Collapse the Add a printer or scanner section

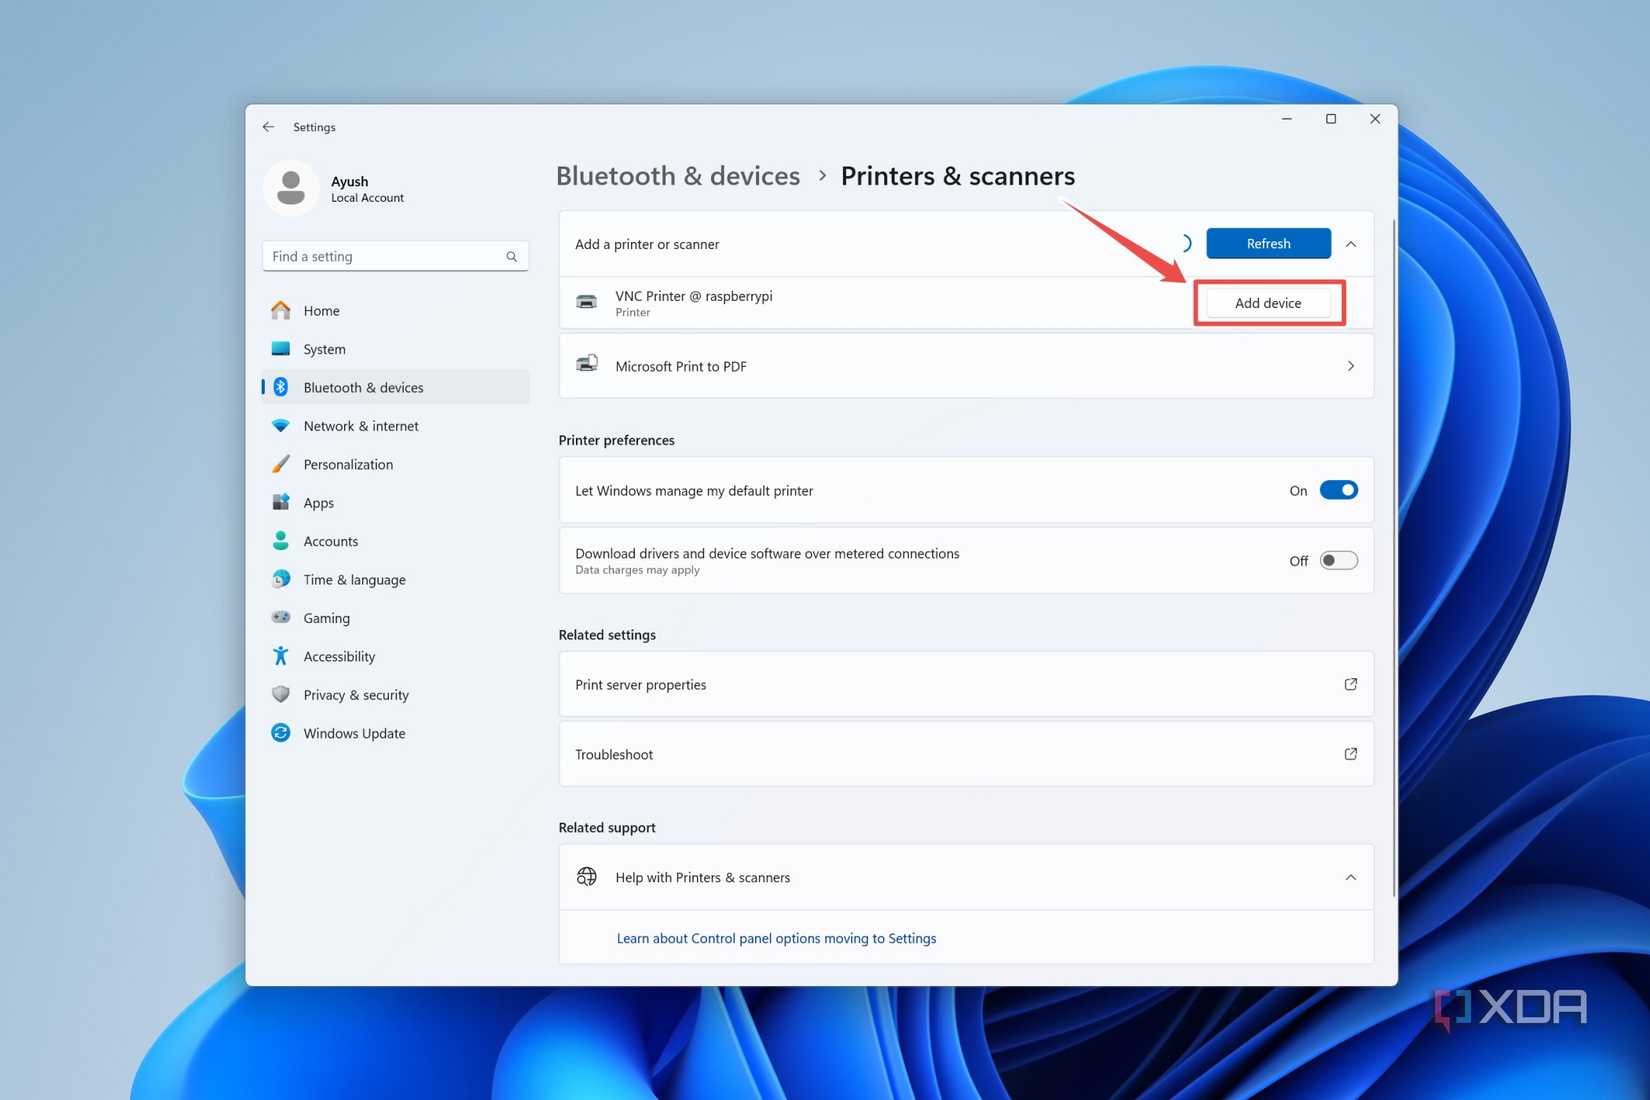[x=1351, y=244]
